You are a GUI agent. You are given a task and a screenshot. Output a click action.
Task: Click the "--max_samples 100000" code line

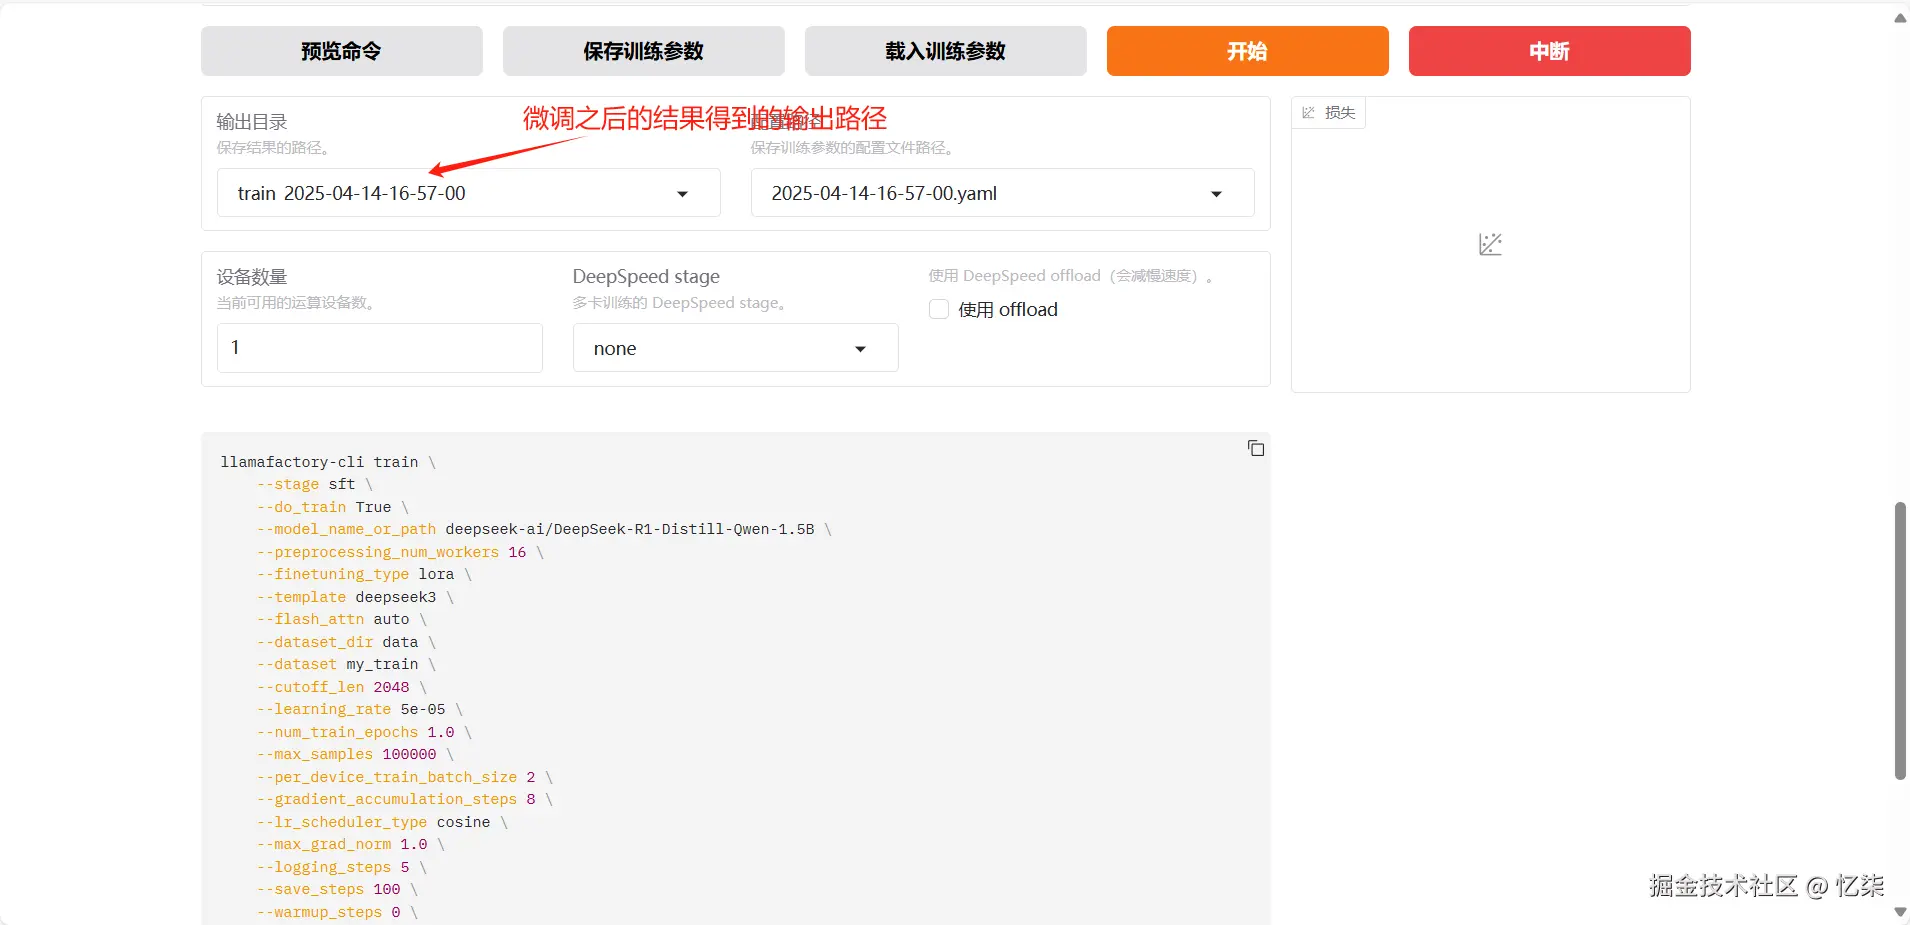355,754
